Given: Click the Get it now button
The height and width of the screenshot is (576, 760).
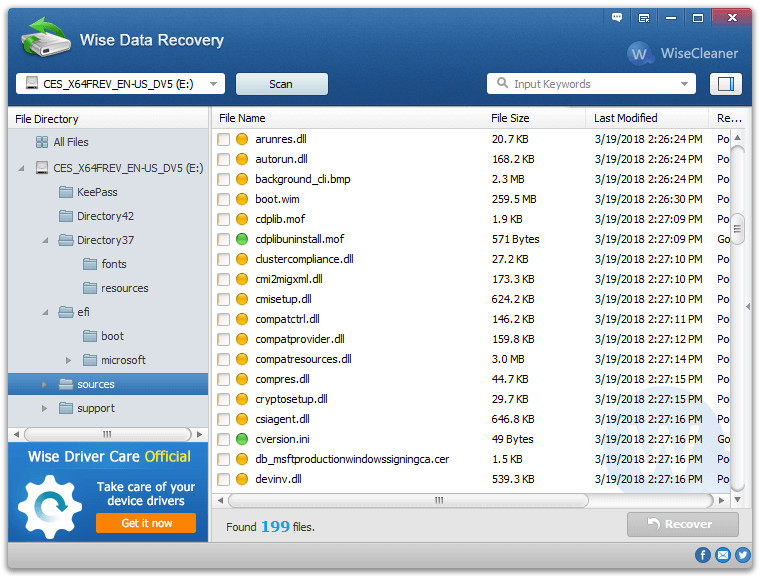Looking at the screenshot, I should pos(146,523).
